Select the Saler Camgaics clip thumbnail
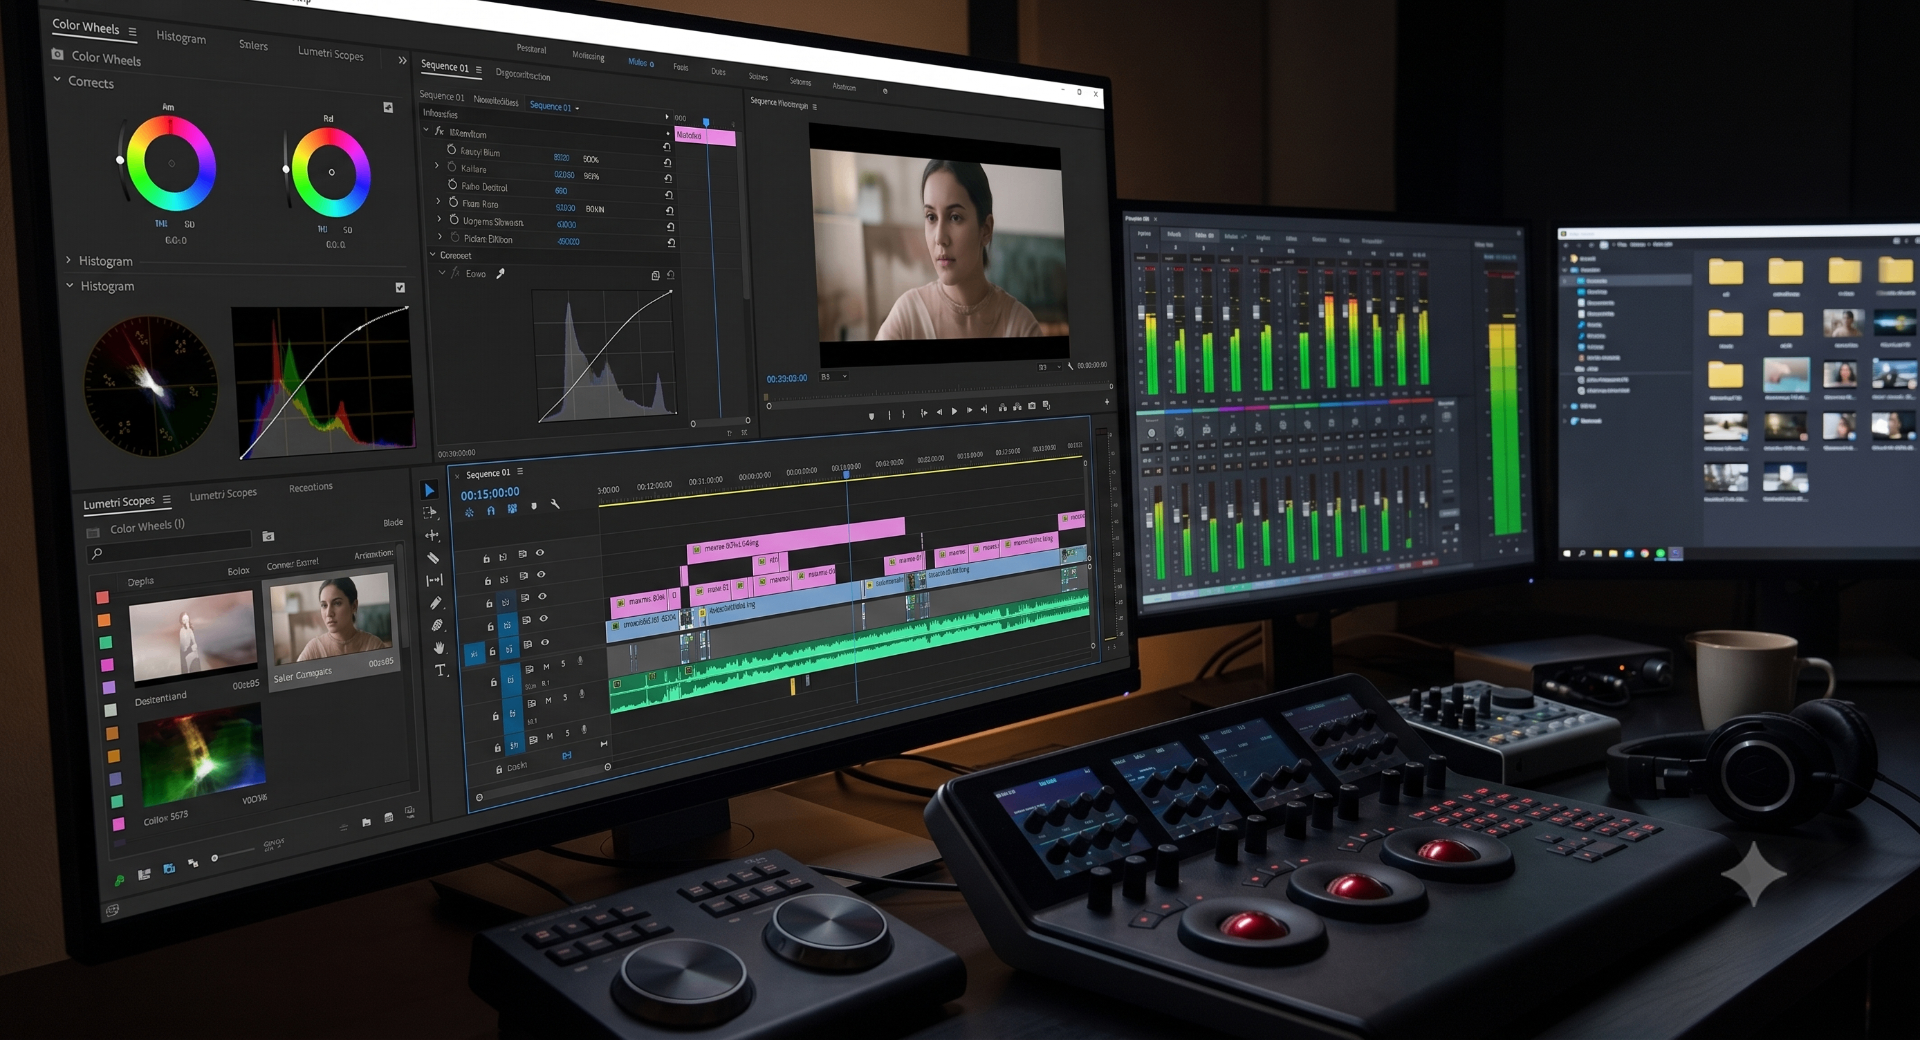The height and width of the screenshot is (1040, 1920). pyautogui.click(x=331, y=620)
